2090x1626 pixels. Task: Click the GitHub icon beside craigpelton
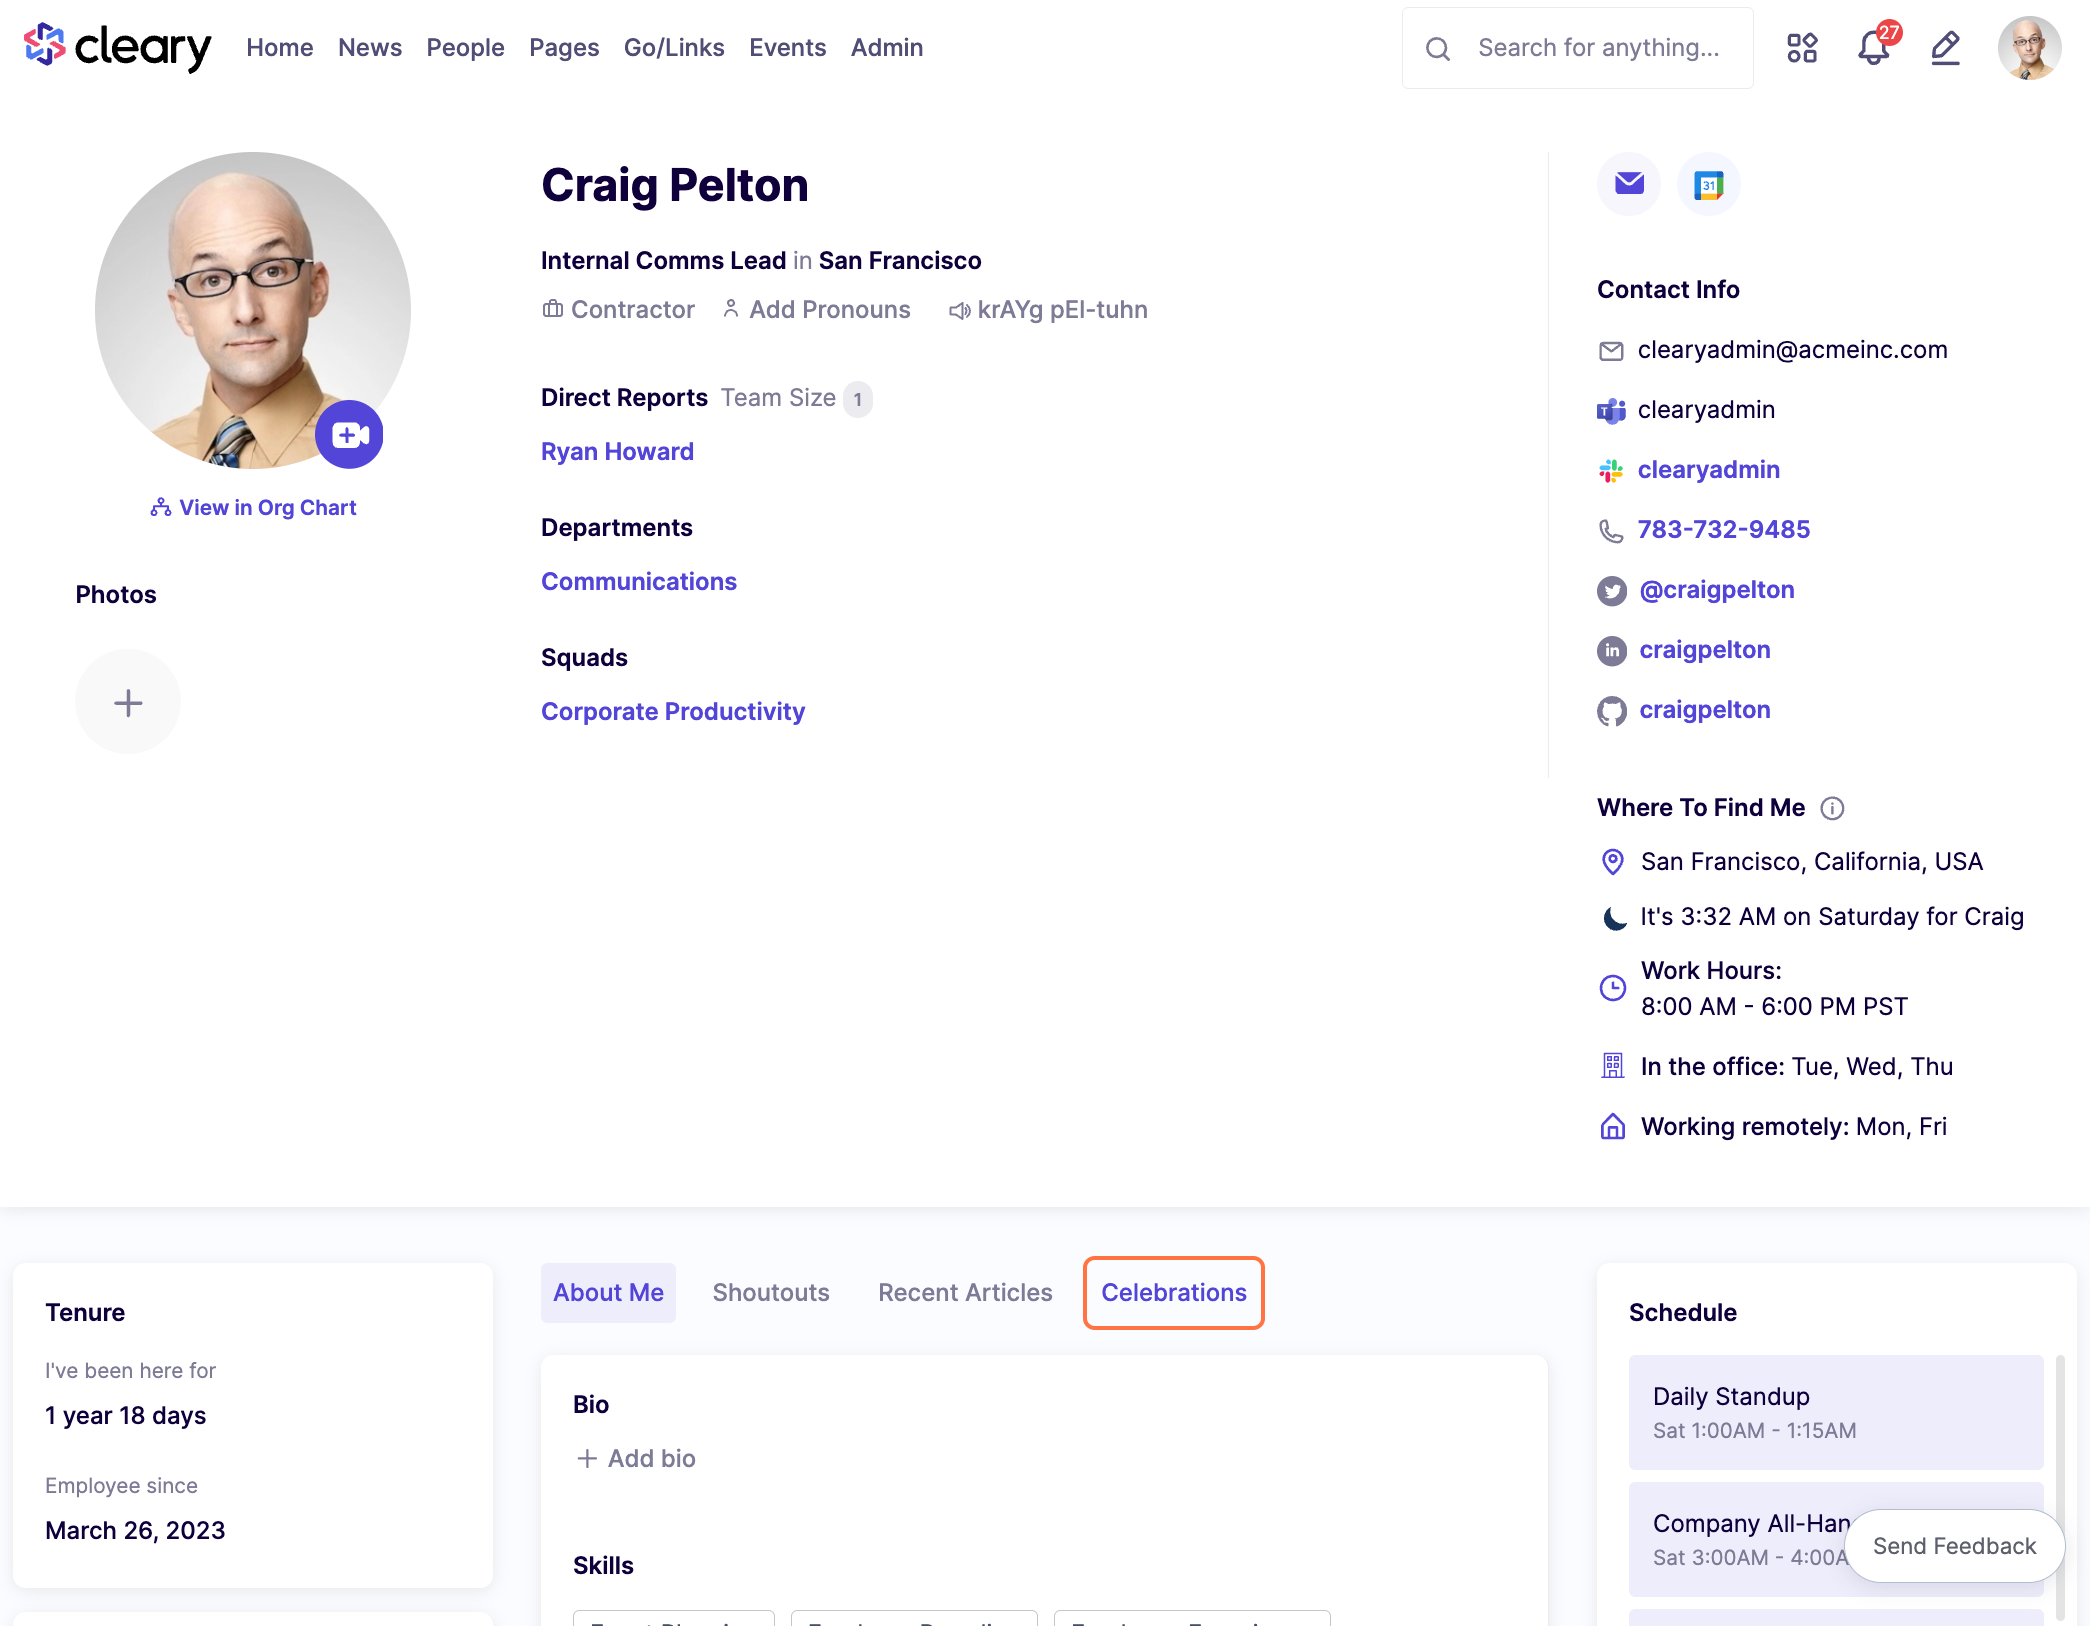(1611, 711)
